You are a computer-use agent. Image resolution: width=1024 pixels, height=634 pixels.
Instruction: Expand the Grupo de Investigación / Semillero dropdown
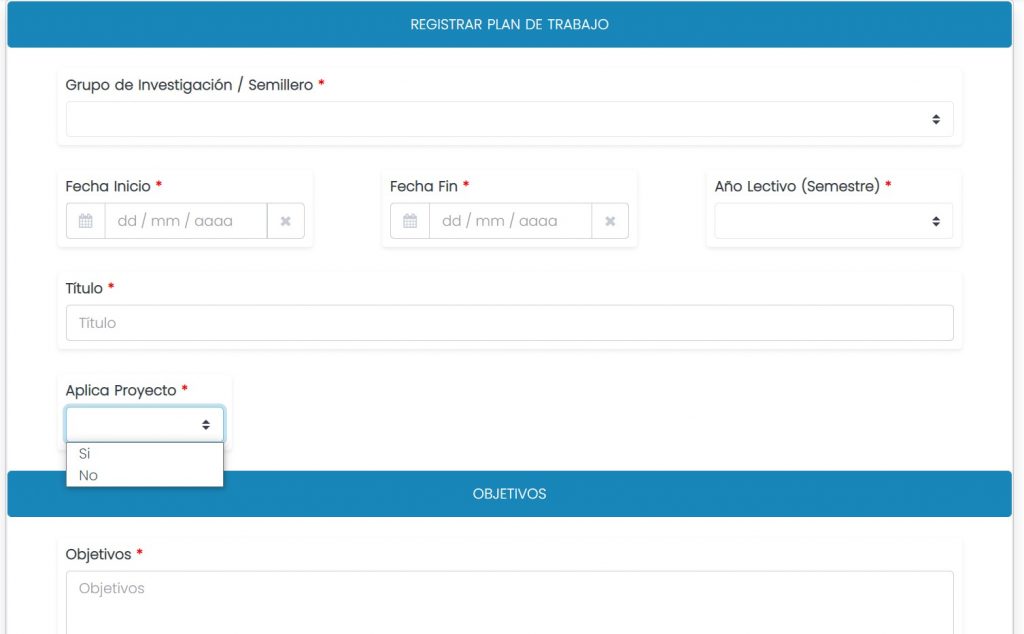pyautogui.click(x=509, y=119)
